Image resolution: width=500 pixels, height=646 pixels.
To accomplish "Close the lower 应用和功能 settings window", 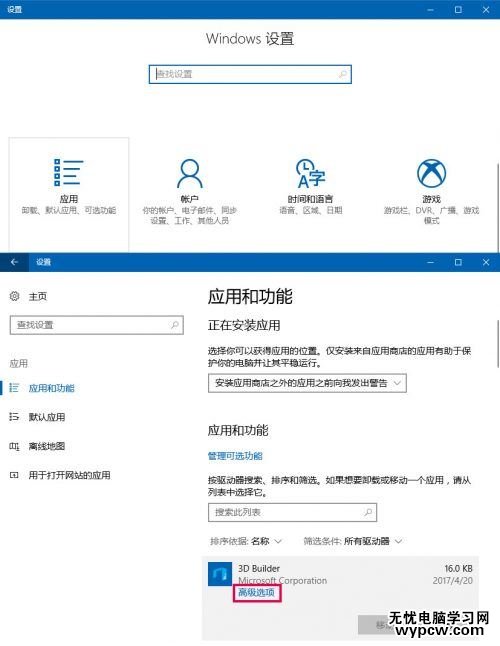I will 486,262.
